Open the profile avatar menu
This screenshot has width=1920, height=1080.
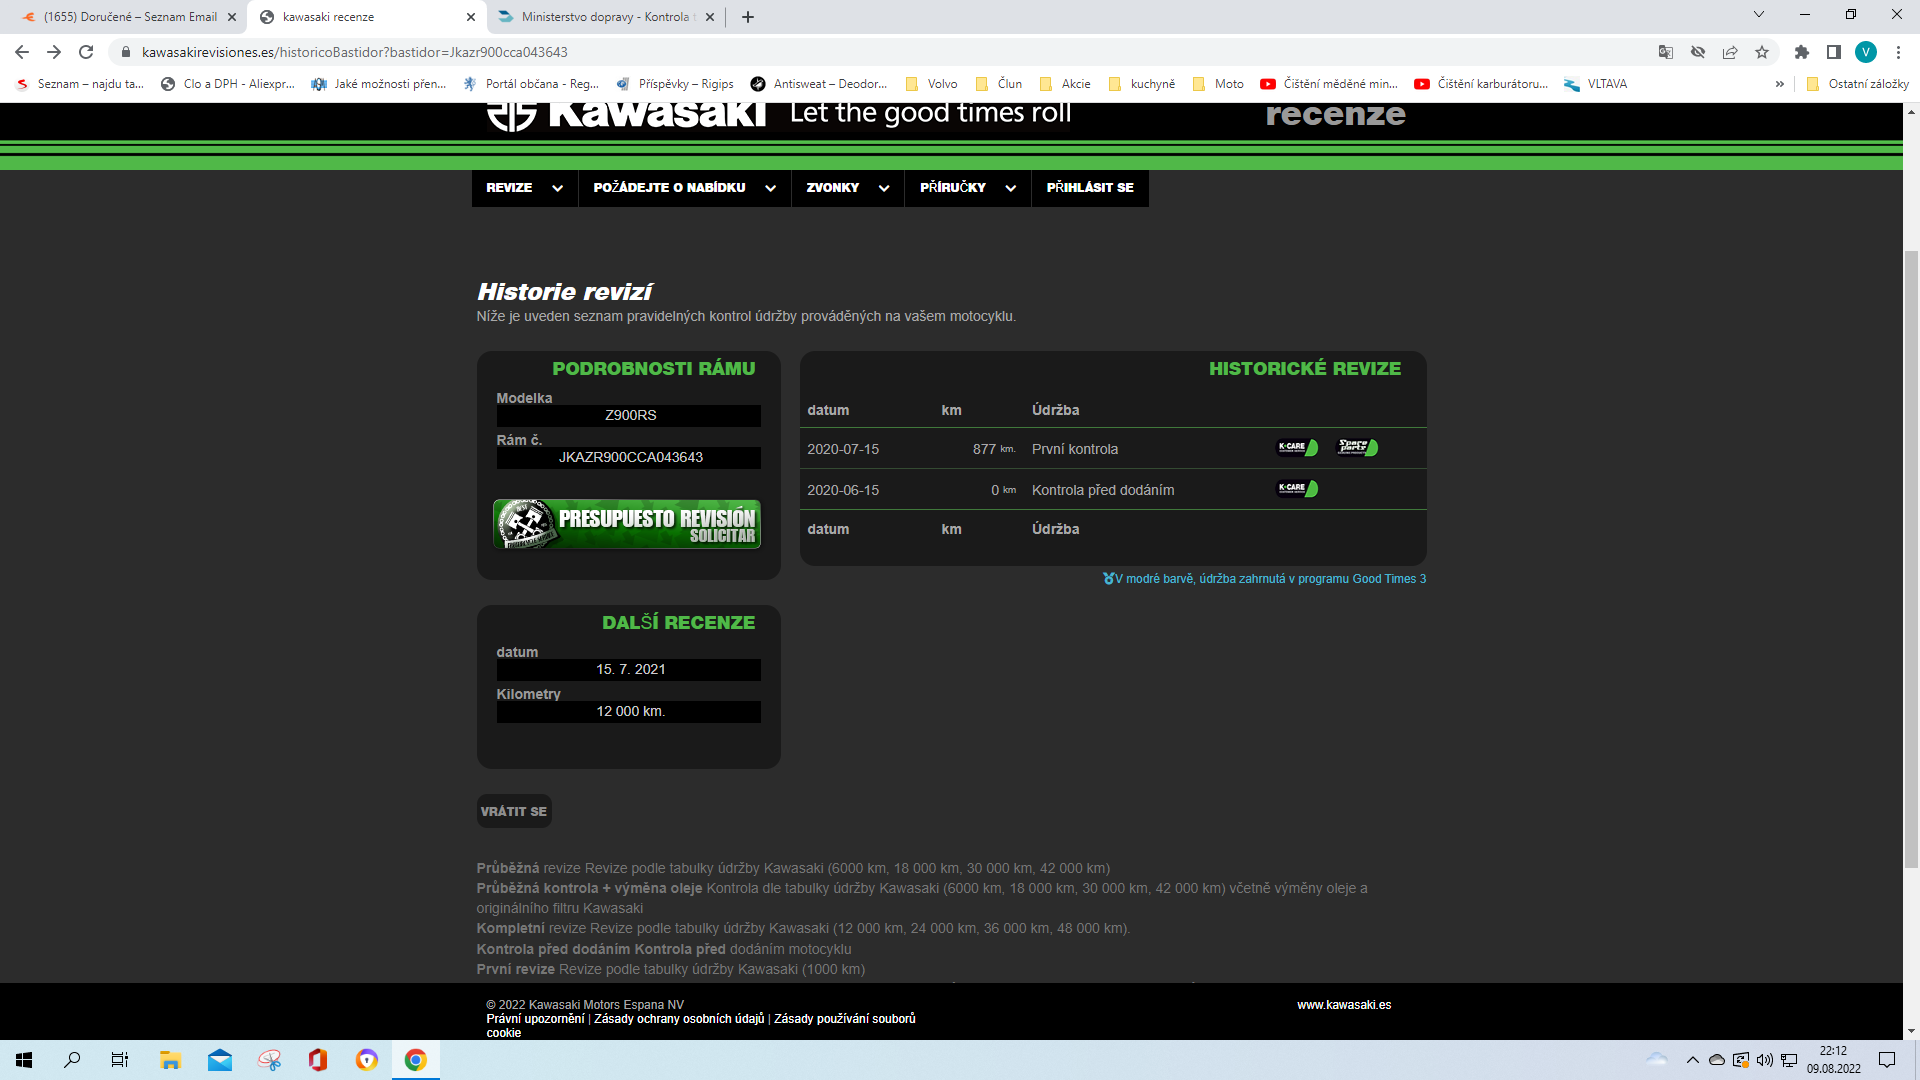coord(1866,52)
